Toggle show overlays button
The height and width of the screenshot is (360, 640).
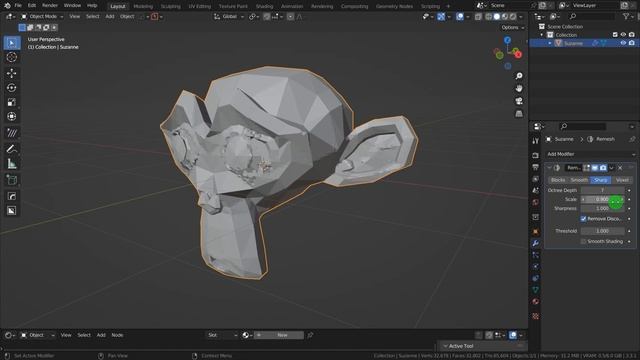pos(460,17)
